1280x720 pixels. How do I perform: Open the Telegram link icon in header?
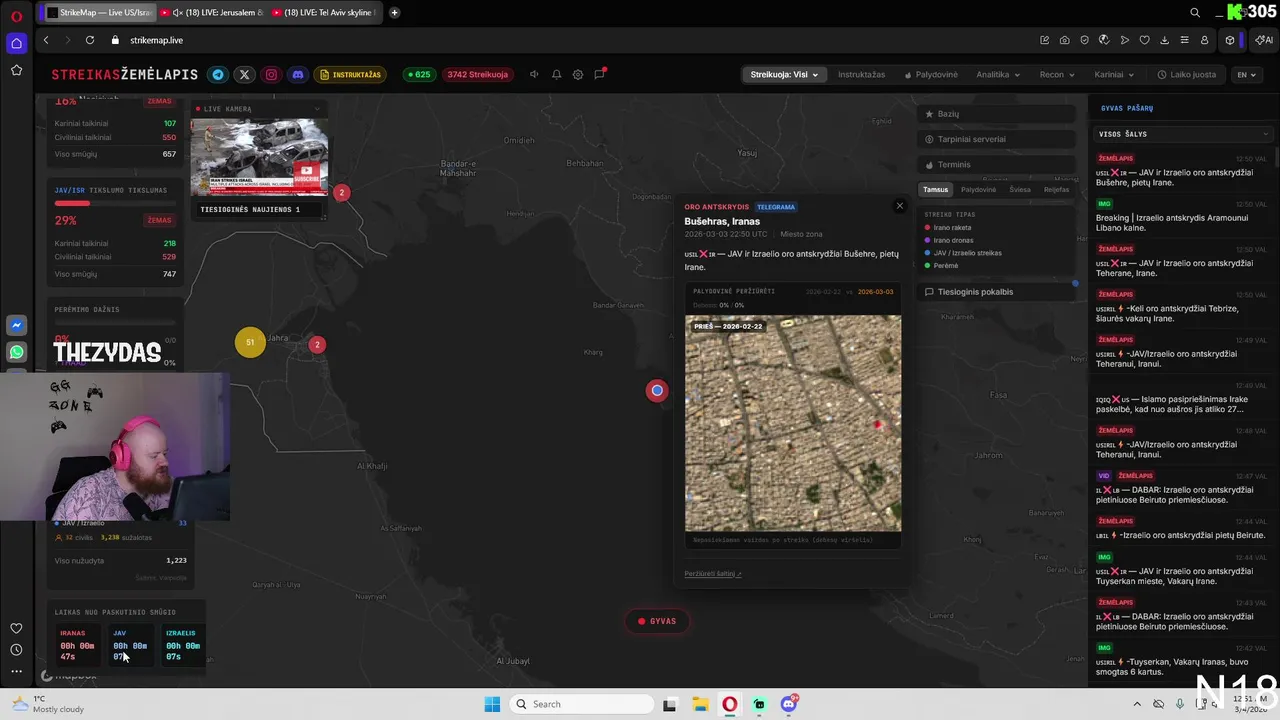[217, 74]
